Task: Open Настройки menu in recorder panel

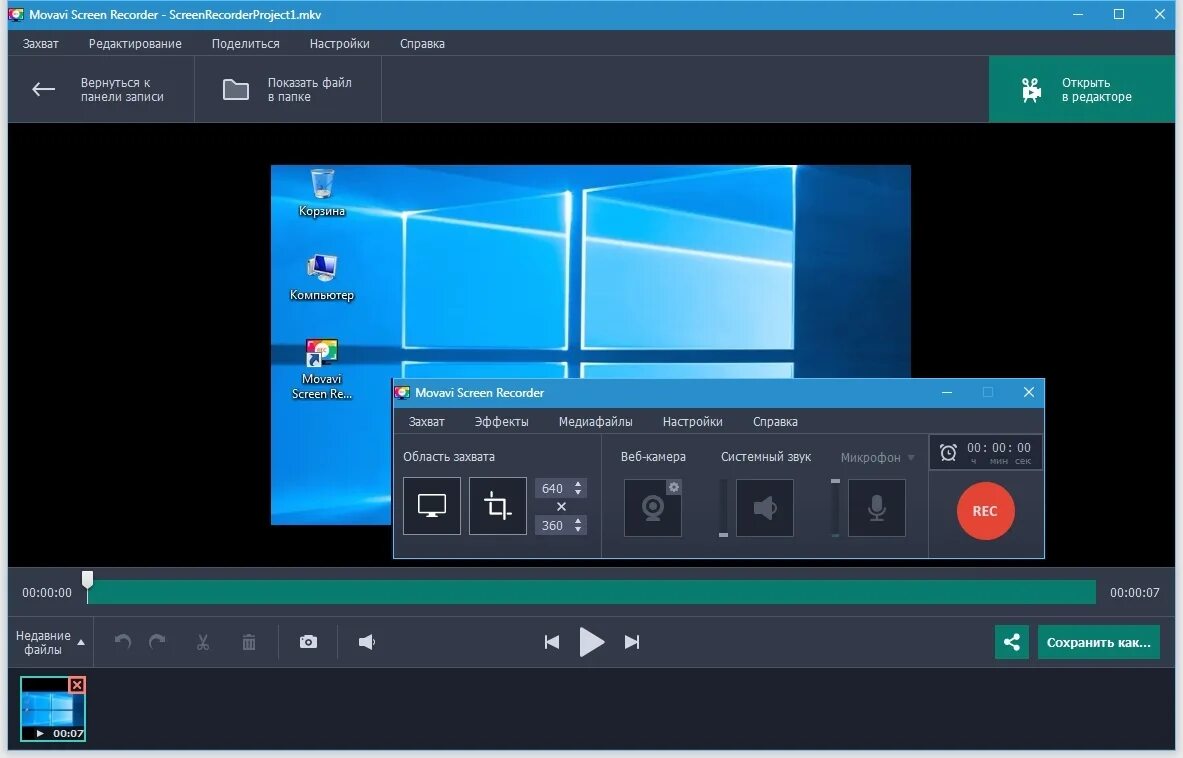Action: [693, 422]
